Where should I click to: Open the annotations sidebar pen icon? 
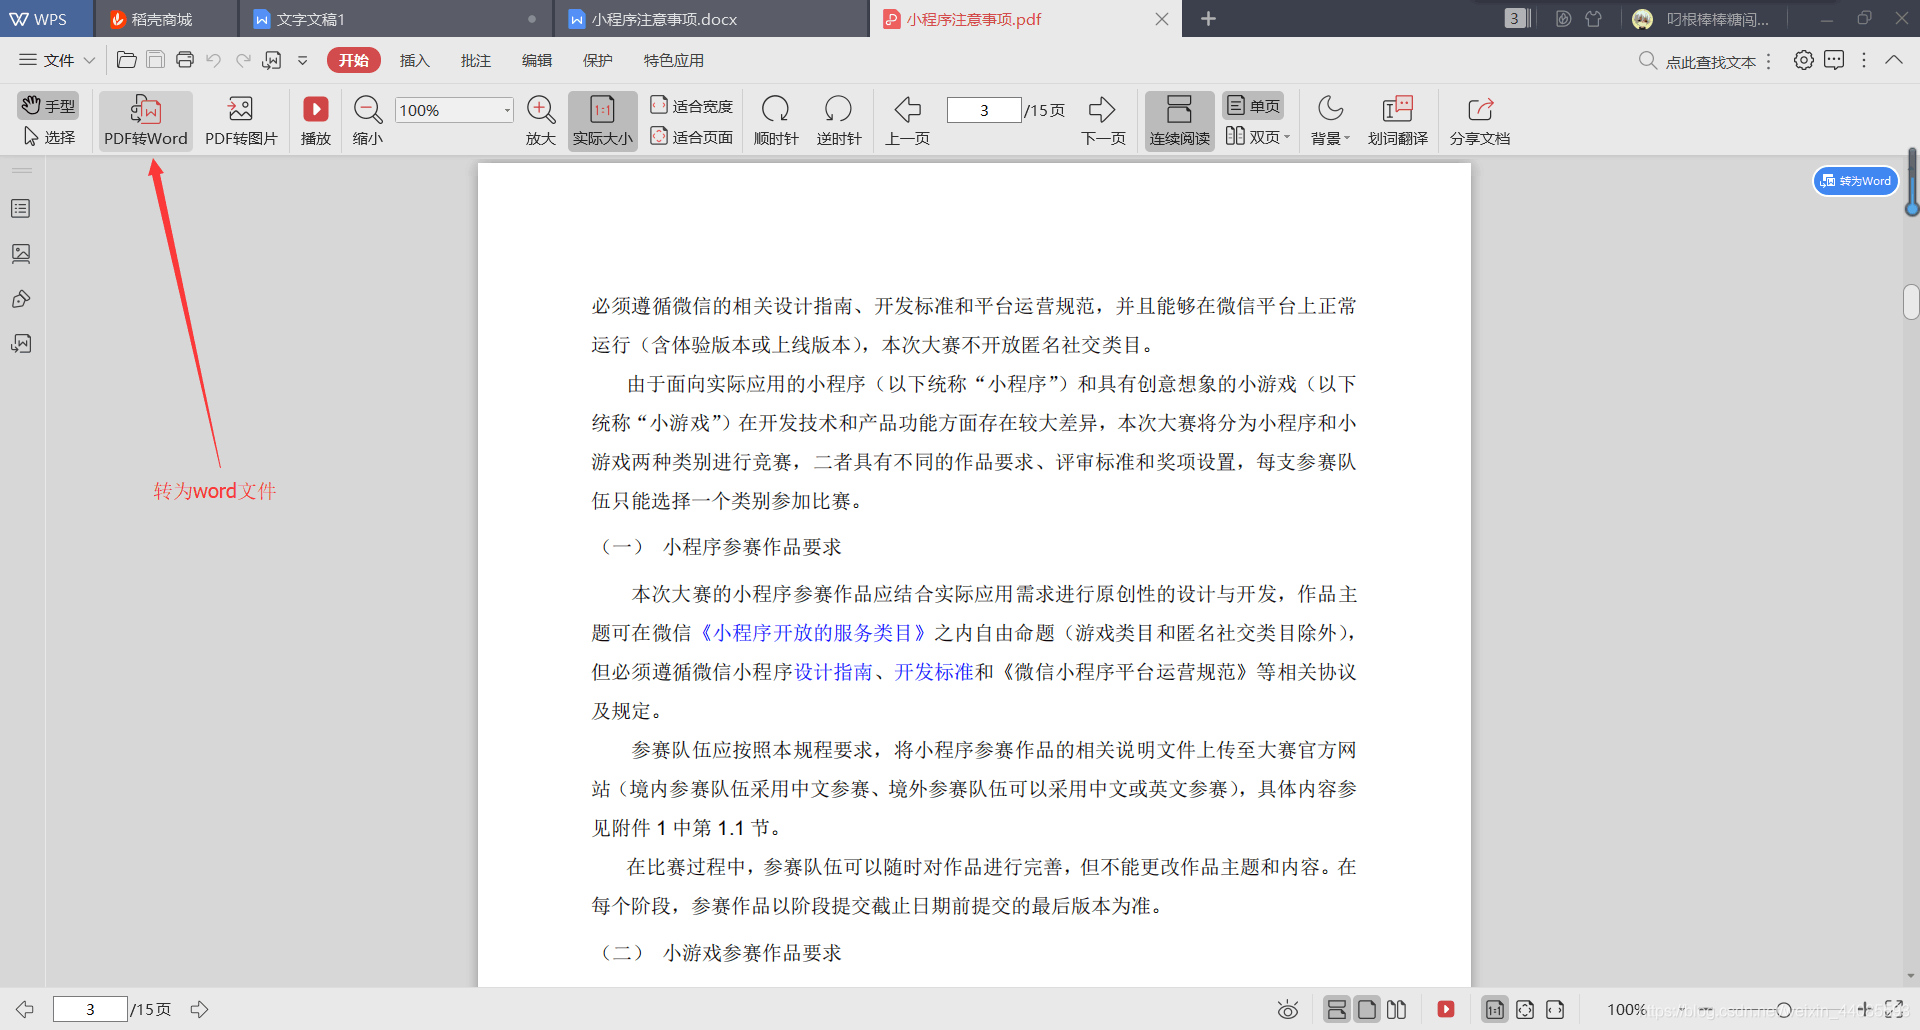[21, 299]
